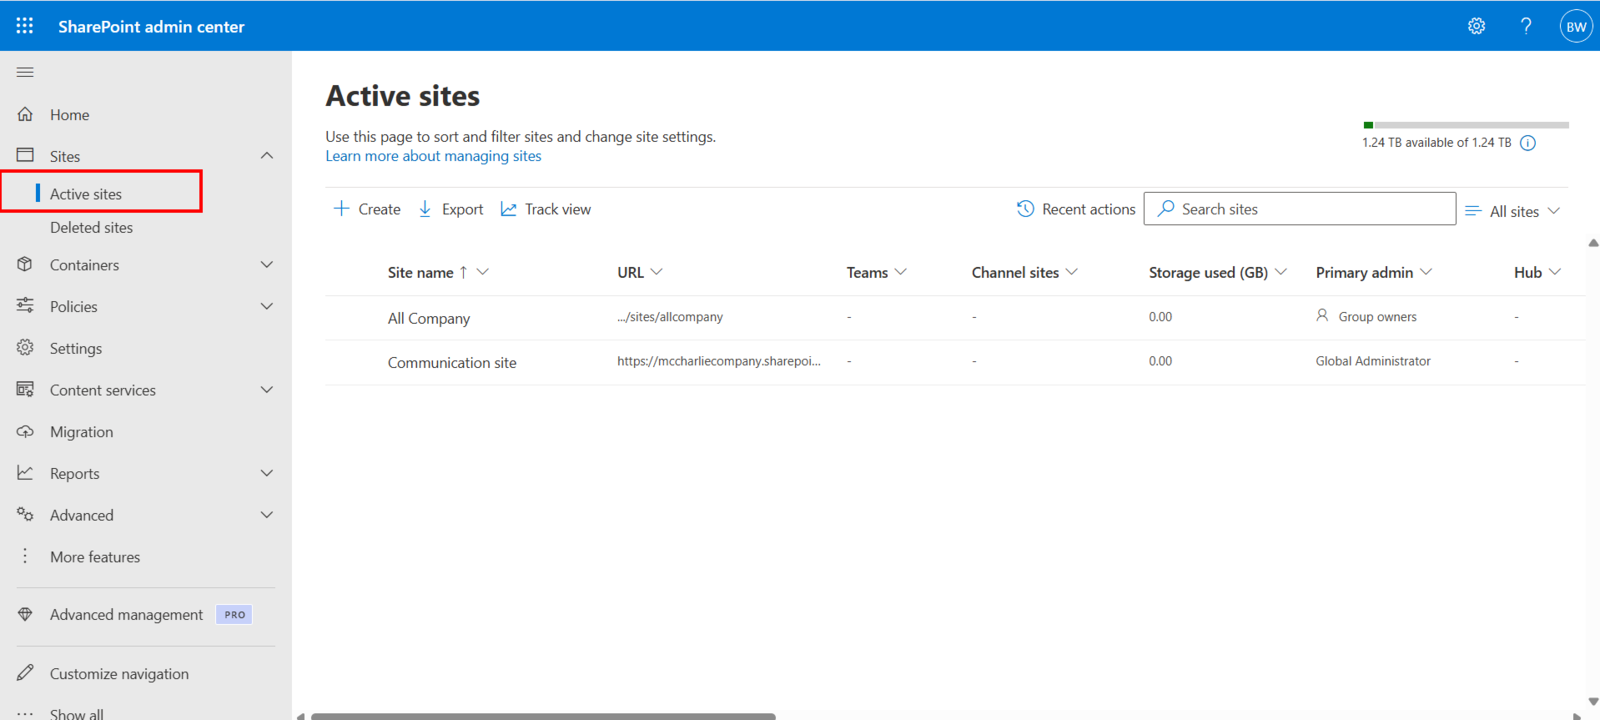
Task: Click the Create plus icon
Action: tap(341, 208)
